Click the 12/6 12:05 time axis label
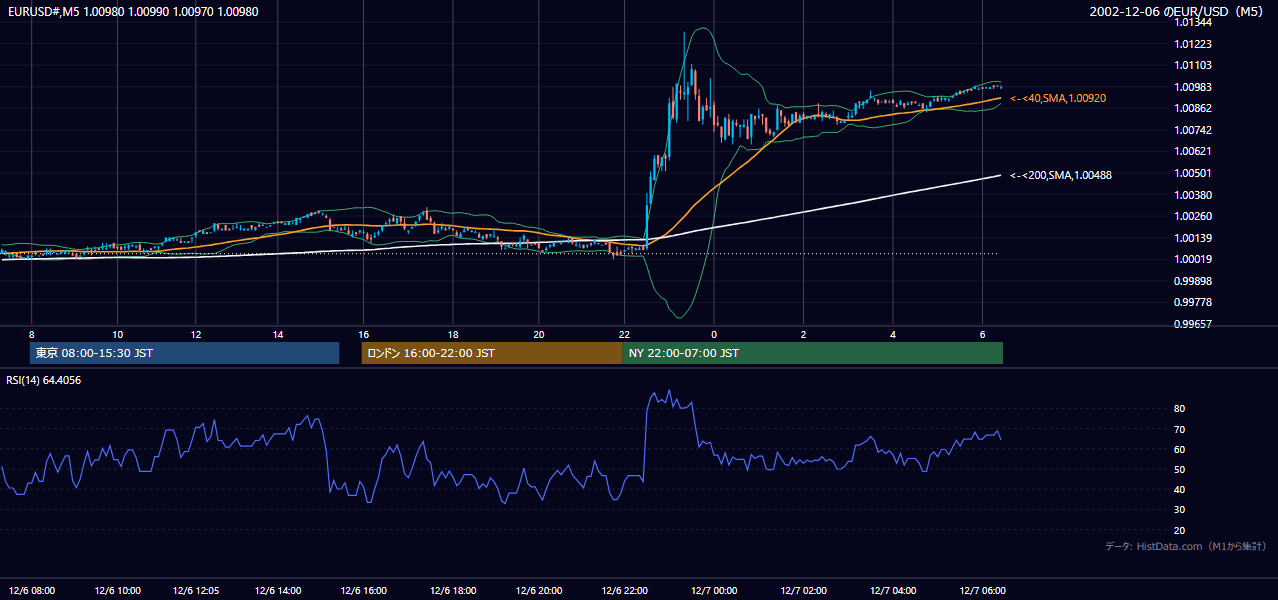 pos(198,590)
